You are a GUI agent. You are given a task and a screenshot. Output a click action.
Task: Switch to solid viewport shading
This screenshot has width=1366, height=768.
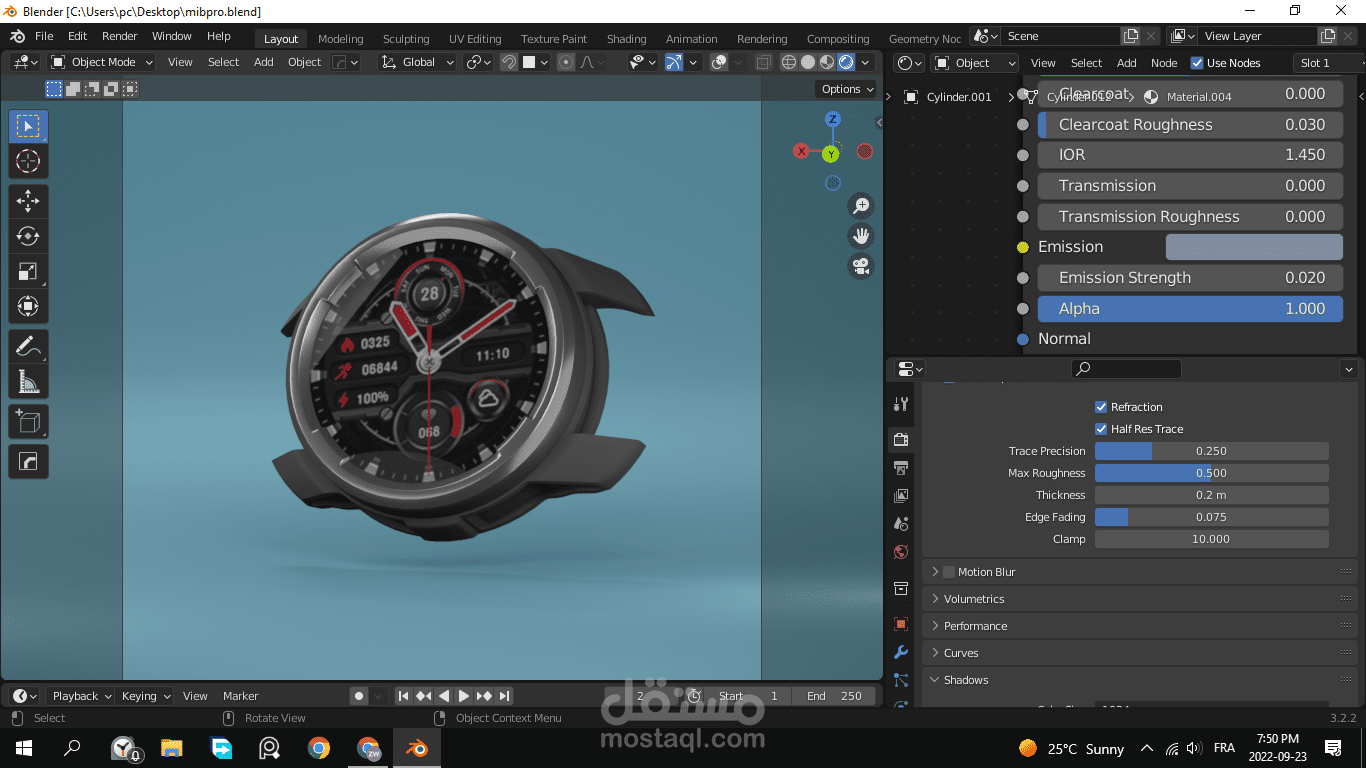[808, 62]
